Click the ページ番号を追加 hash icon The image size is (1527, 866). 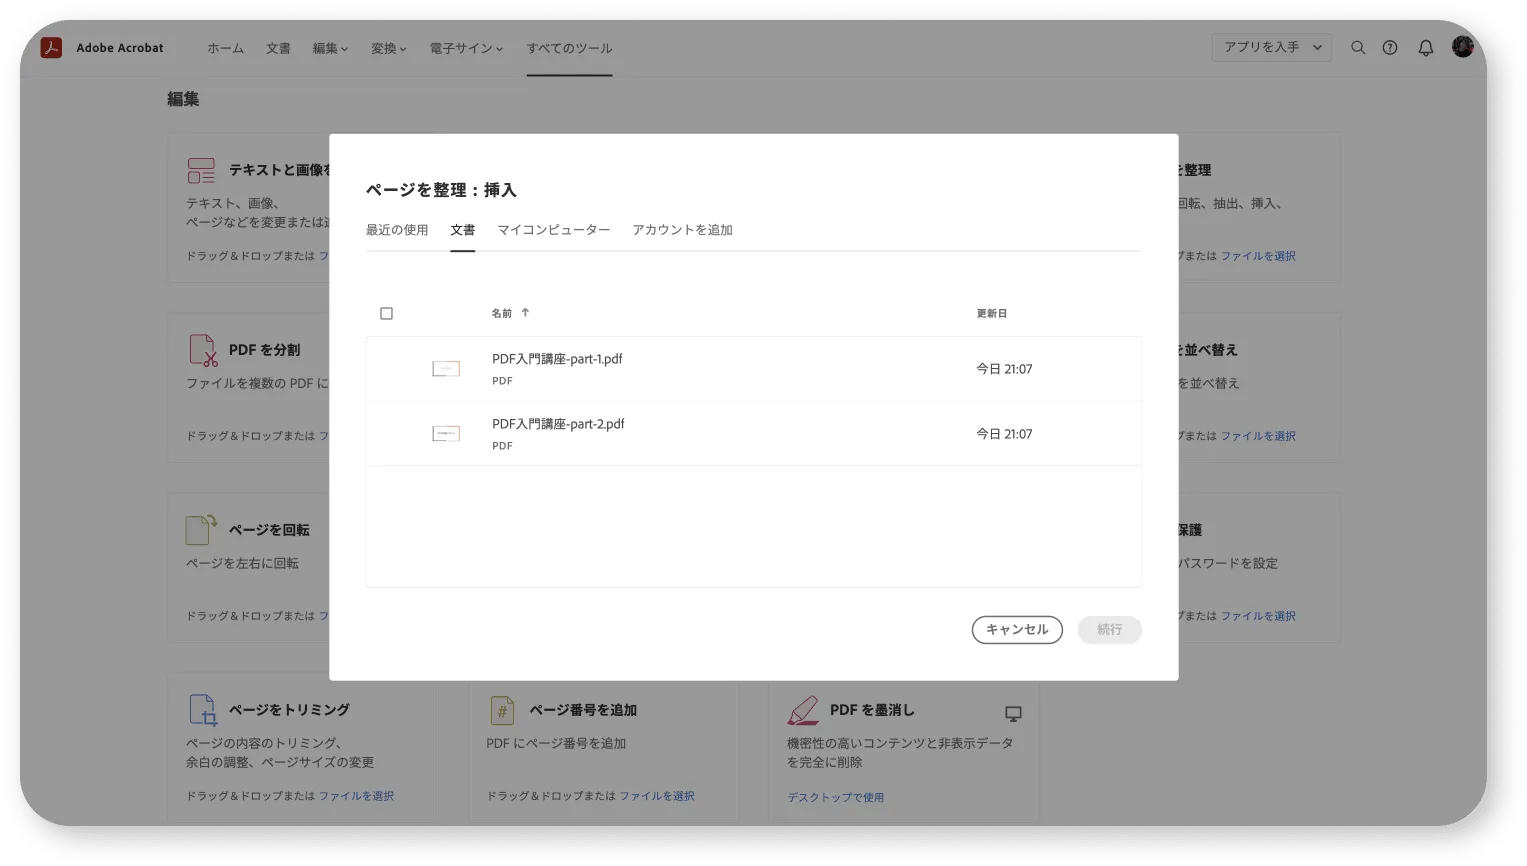(x=502, y=710)
